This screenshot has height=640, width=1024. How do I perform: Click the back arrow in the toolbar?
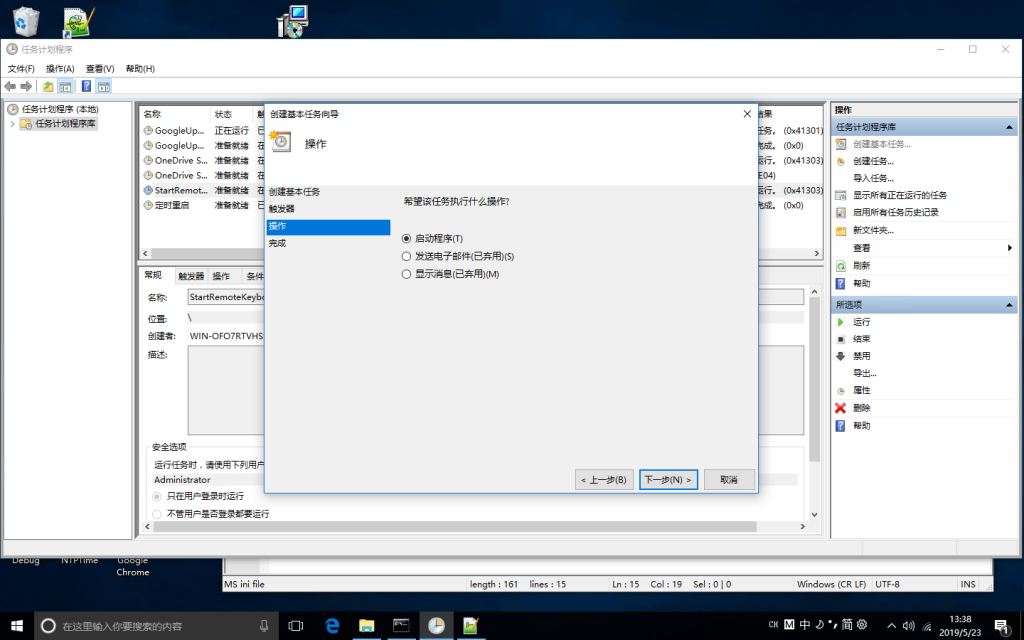click(x=10, y=87)
